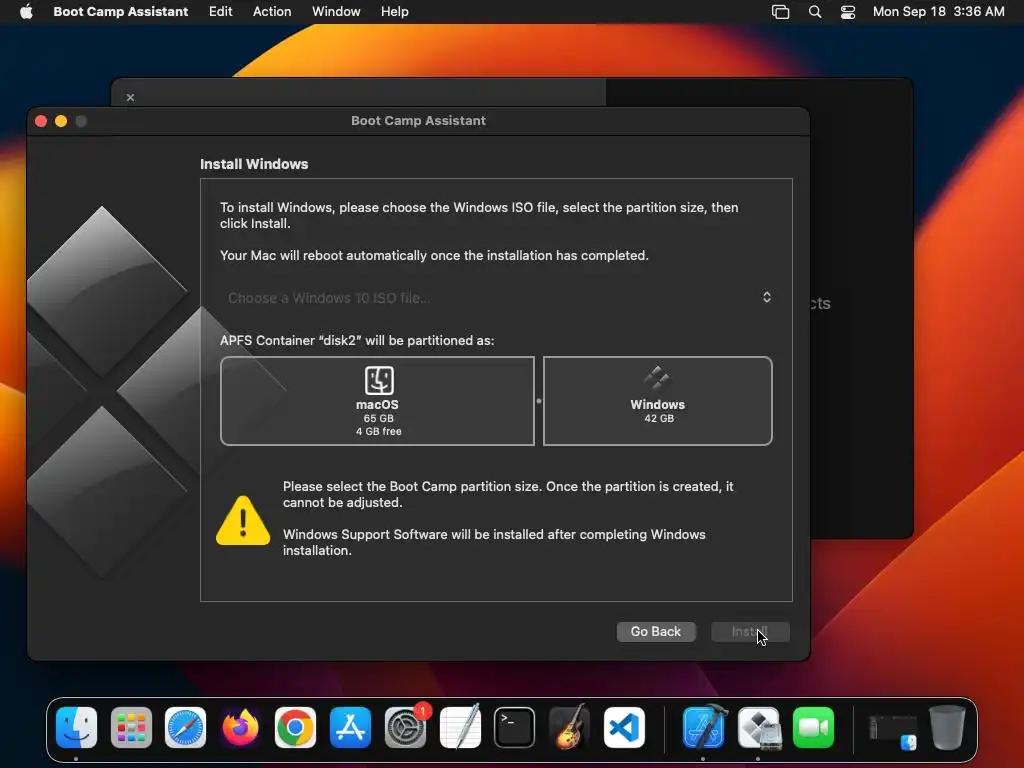Click the ISO file selector stepper arrows
Screen dimensions: 1024x768
tap(767, 297)
